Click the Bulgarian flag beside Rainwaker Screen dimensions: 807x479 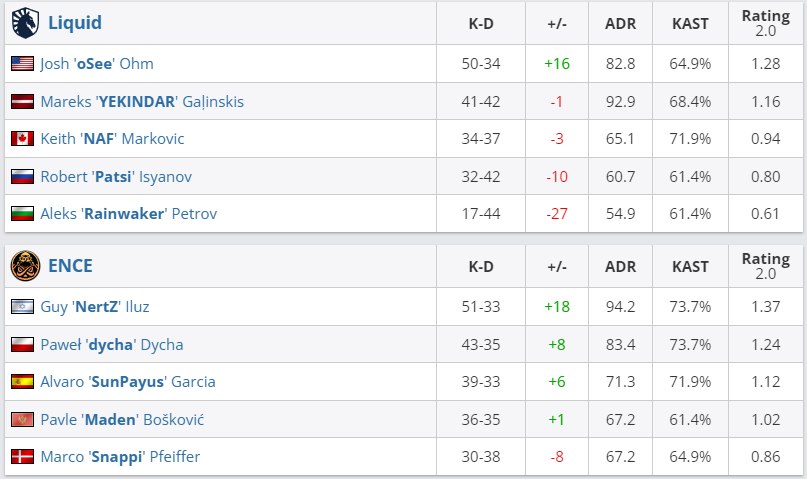[23, 214]
